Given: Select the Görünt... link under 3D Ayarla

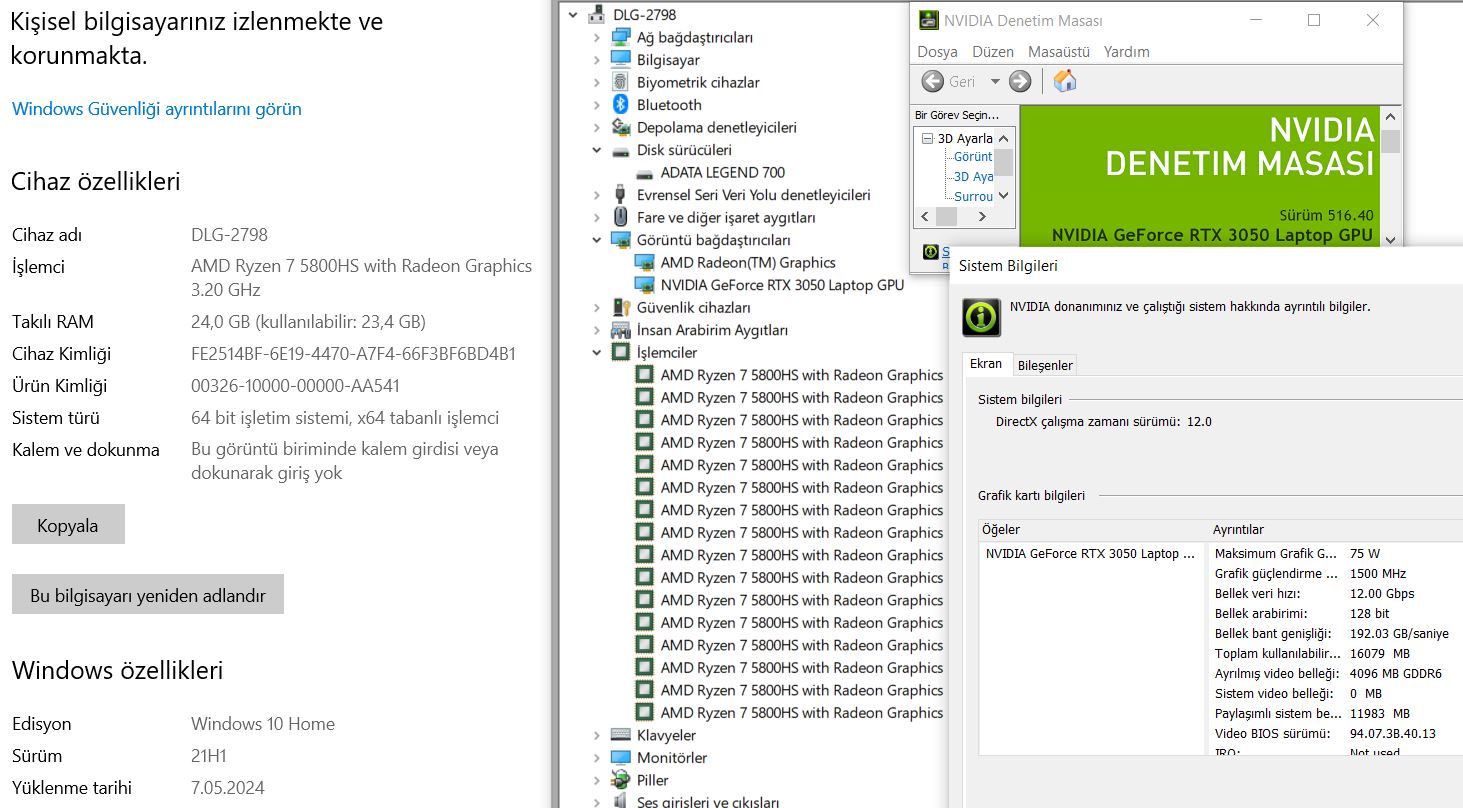Looking at the screenshot, I should coord(973,157).
